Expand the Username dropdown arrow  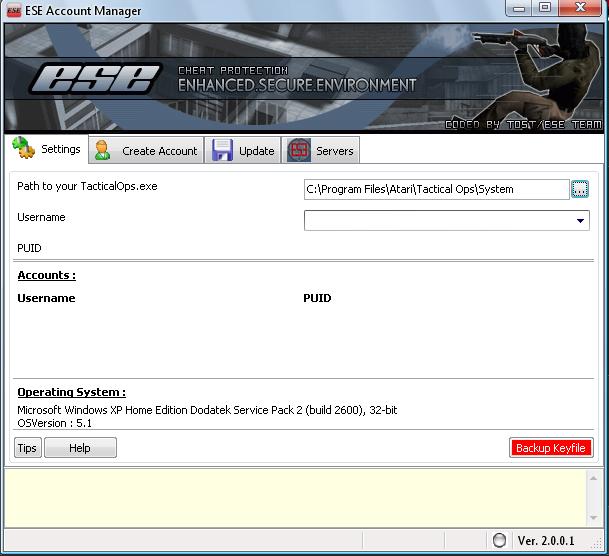click(580, 221)
